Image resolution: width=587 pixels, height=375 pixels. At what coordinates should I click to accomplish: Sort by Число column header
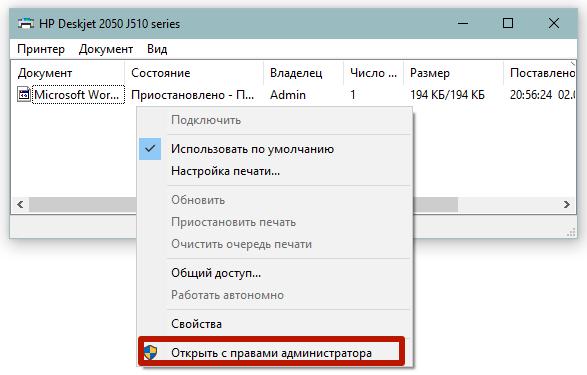coord(373,73)
